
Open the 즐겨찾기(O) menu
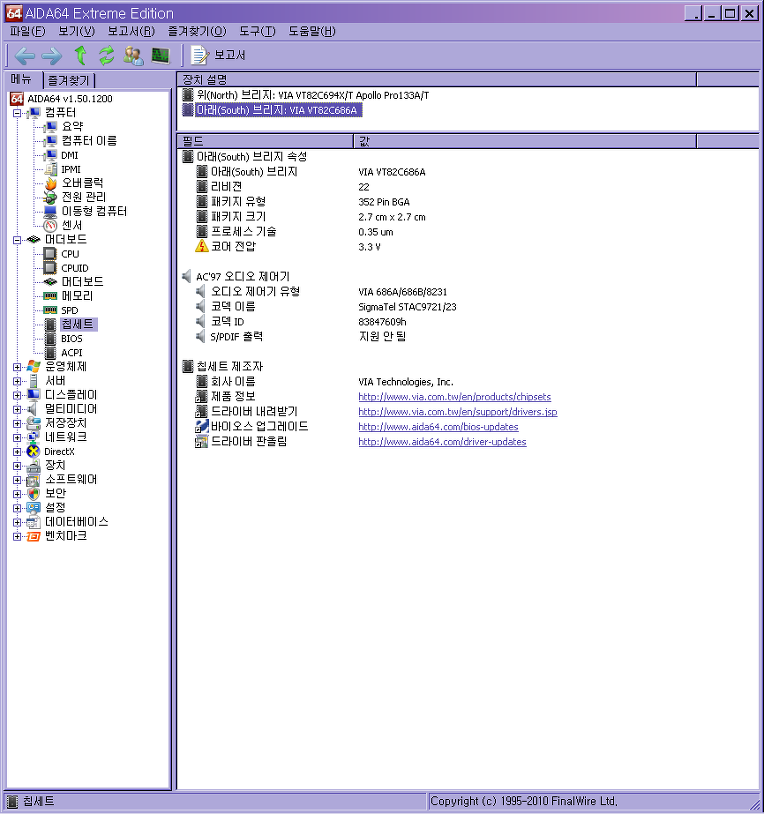tap(197, 31)
